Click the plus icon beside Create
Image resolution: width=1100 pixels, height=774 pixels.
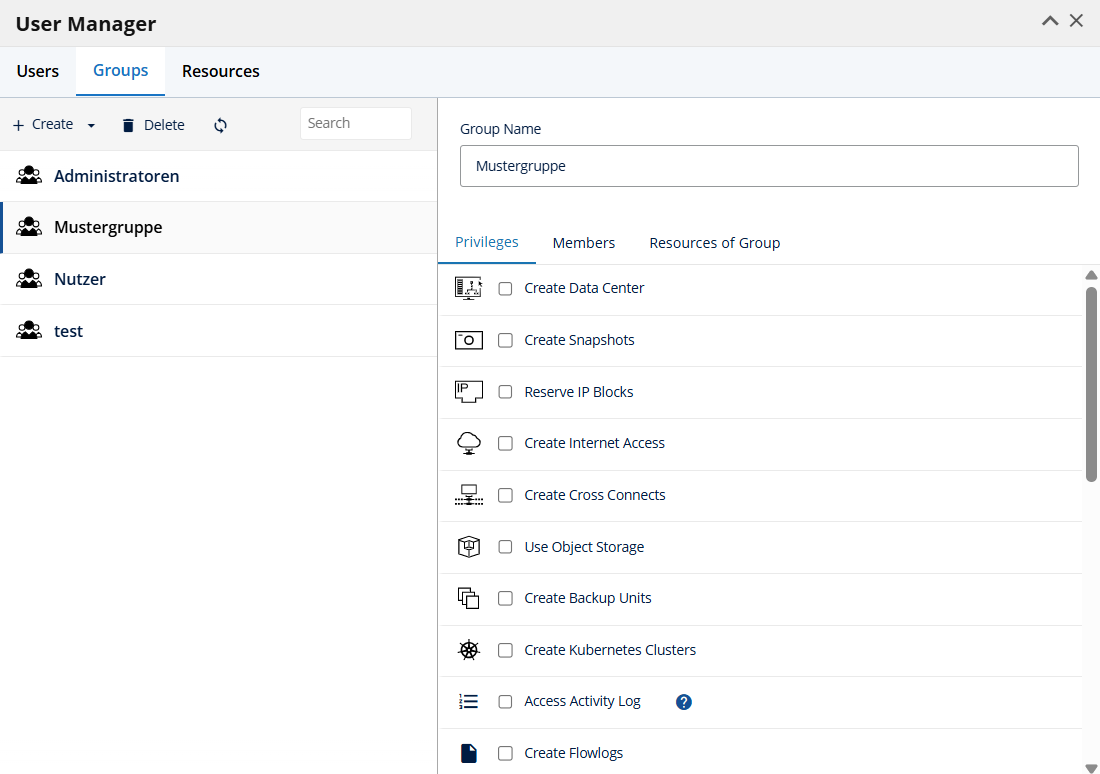18,125
